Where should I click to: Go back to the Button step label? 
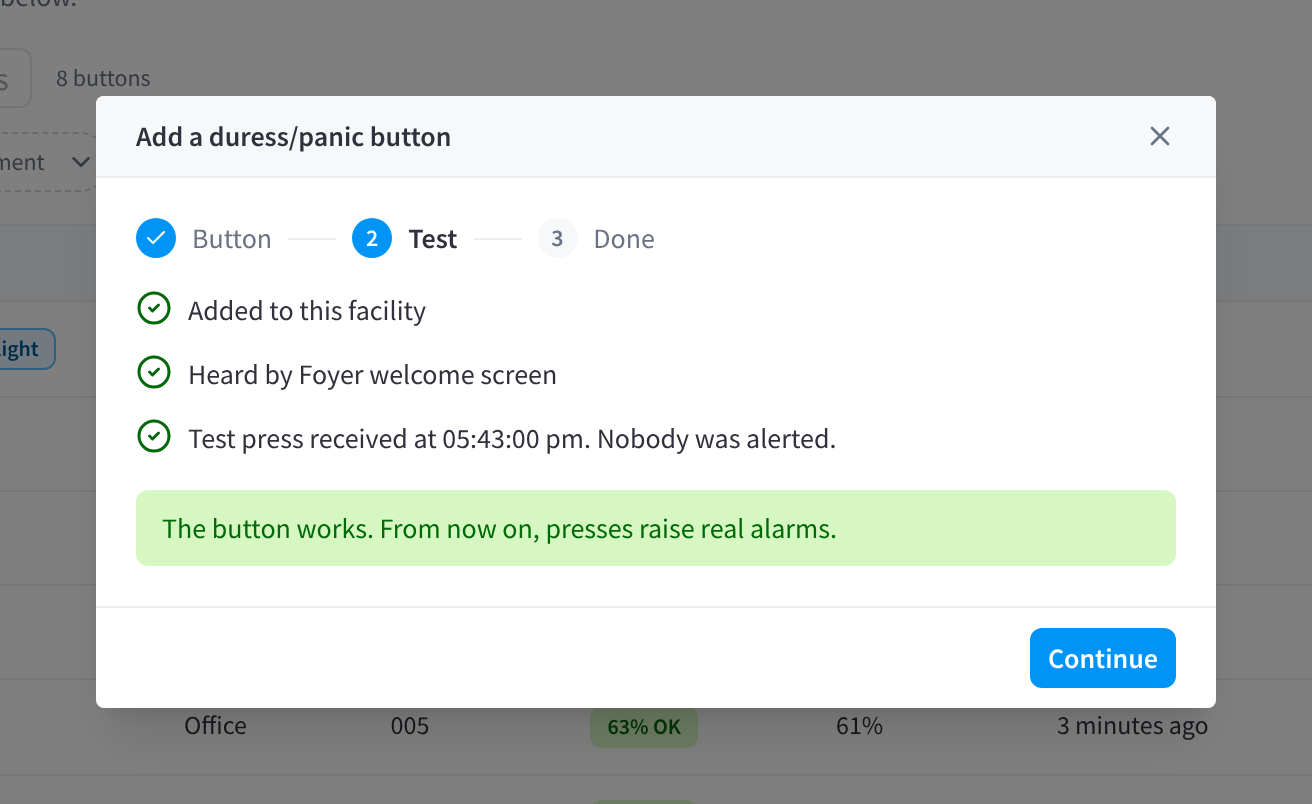click(232, 239)
